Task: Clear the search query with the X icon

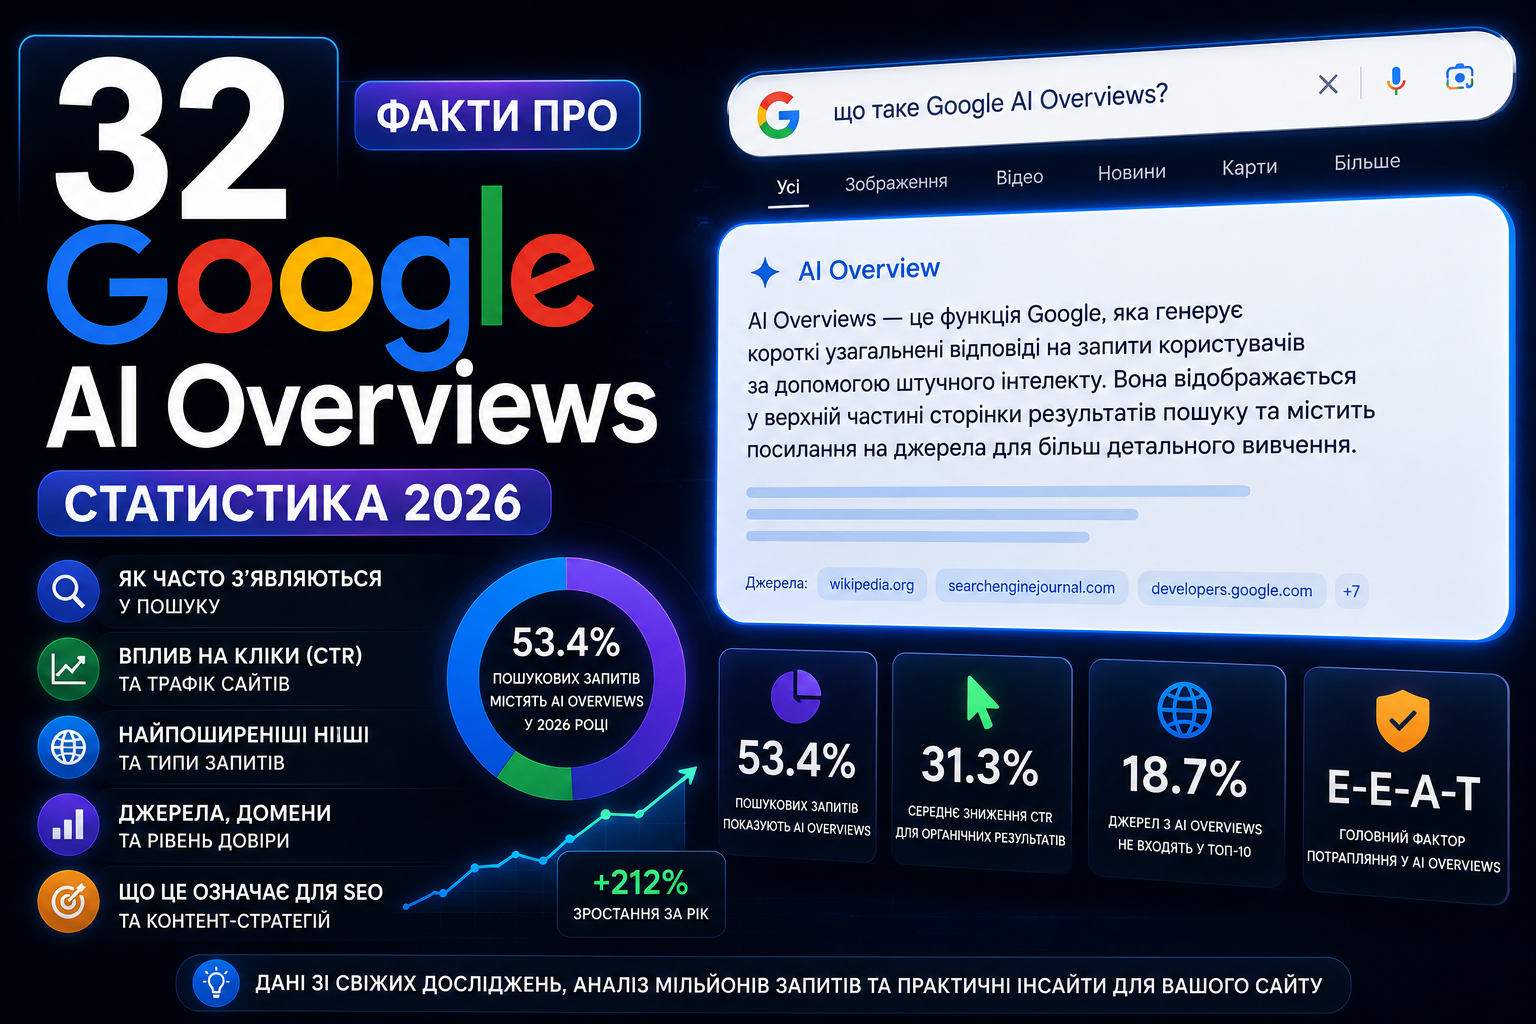Action: pyautogui.click(x=1328, y=84)
